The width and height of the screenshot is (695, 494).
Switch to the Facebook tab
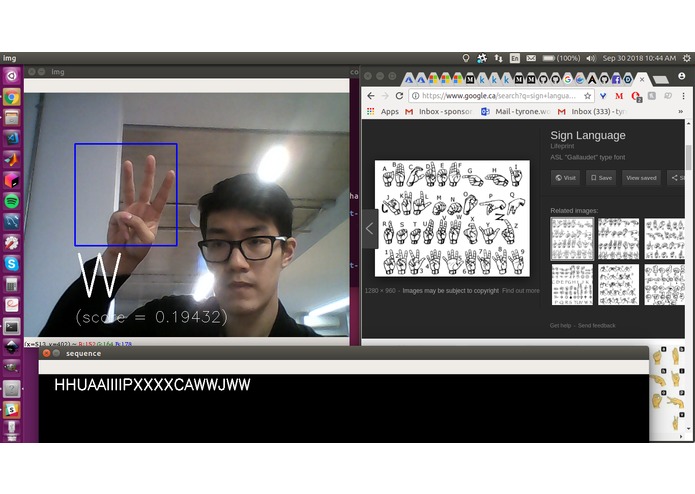pos(616,80)
